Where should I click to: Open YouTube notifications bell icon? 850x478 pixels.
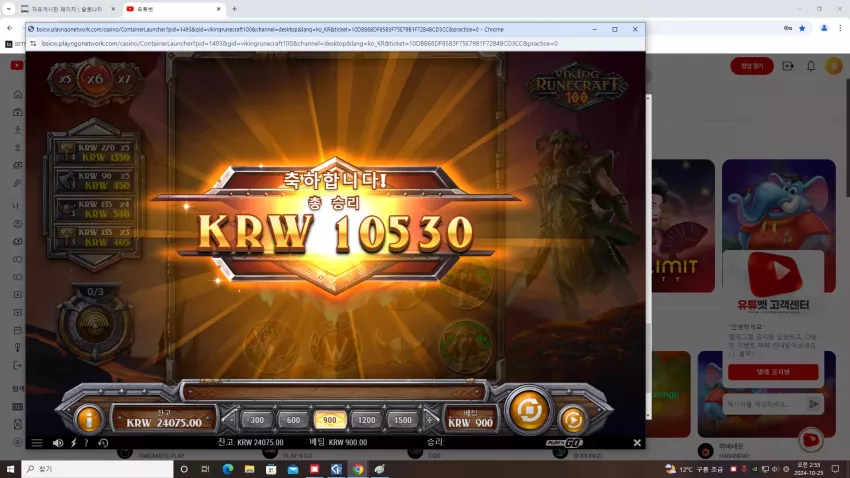(810, 66)
